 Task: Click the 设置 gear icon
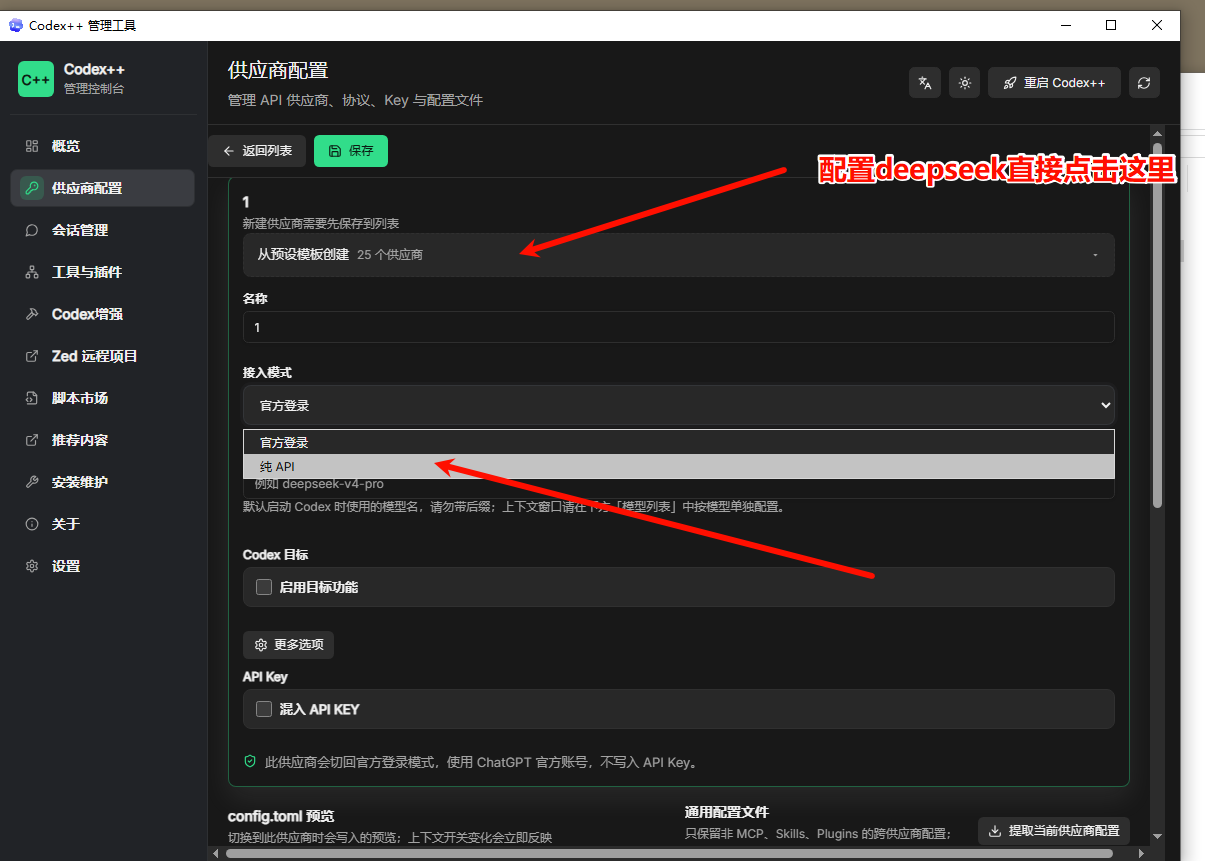click(x=32, y=566)
